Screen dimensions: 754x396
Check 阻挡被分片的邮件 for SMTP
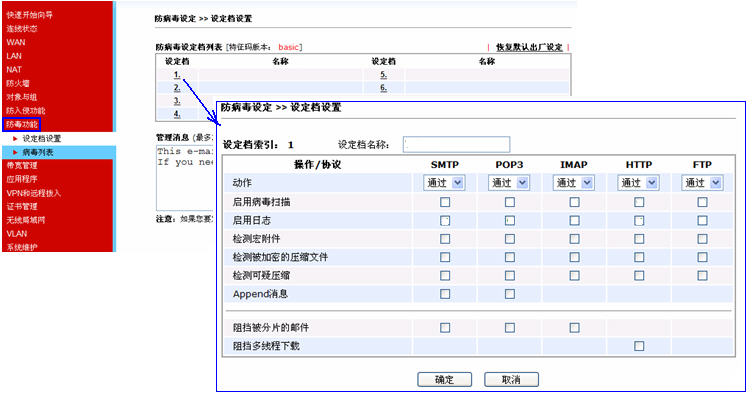coord(445,328)
